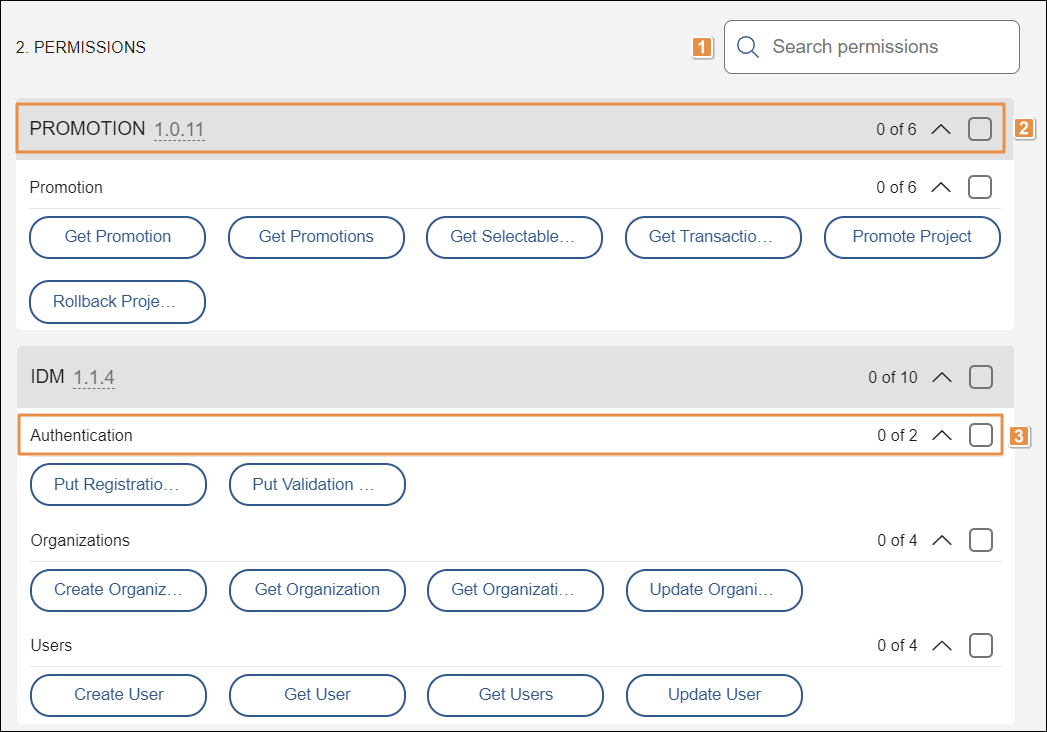Collapse the Users subsection
This screenshot has width=1047, height=732.
941,645
